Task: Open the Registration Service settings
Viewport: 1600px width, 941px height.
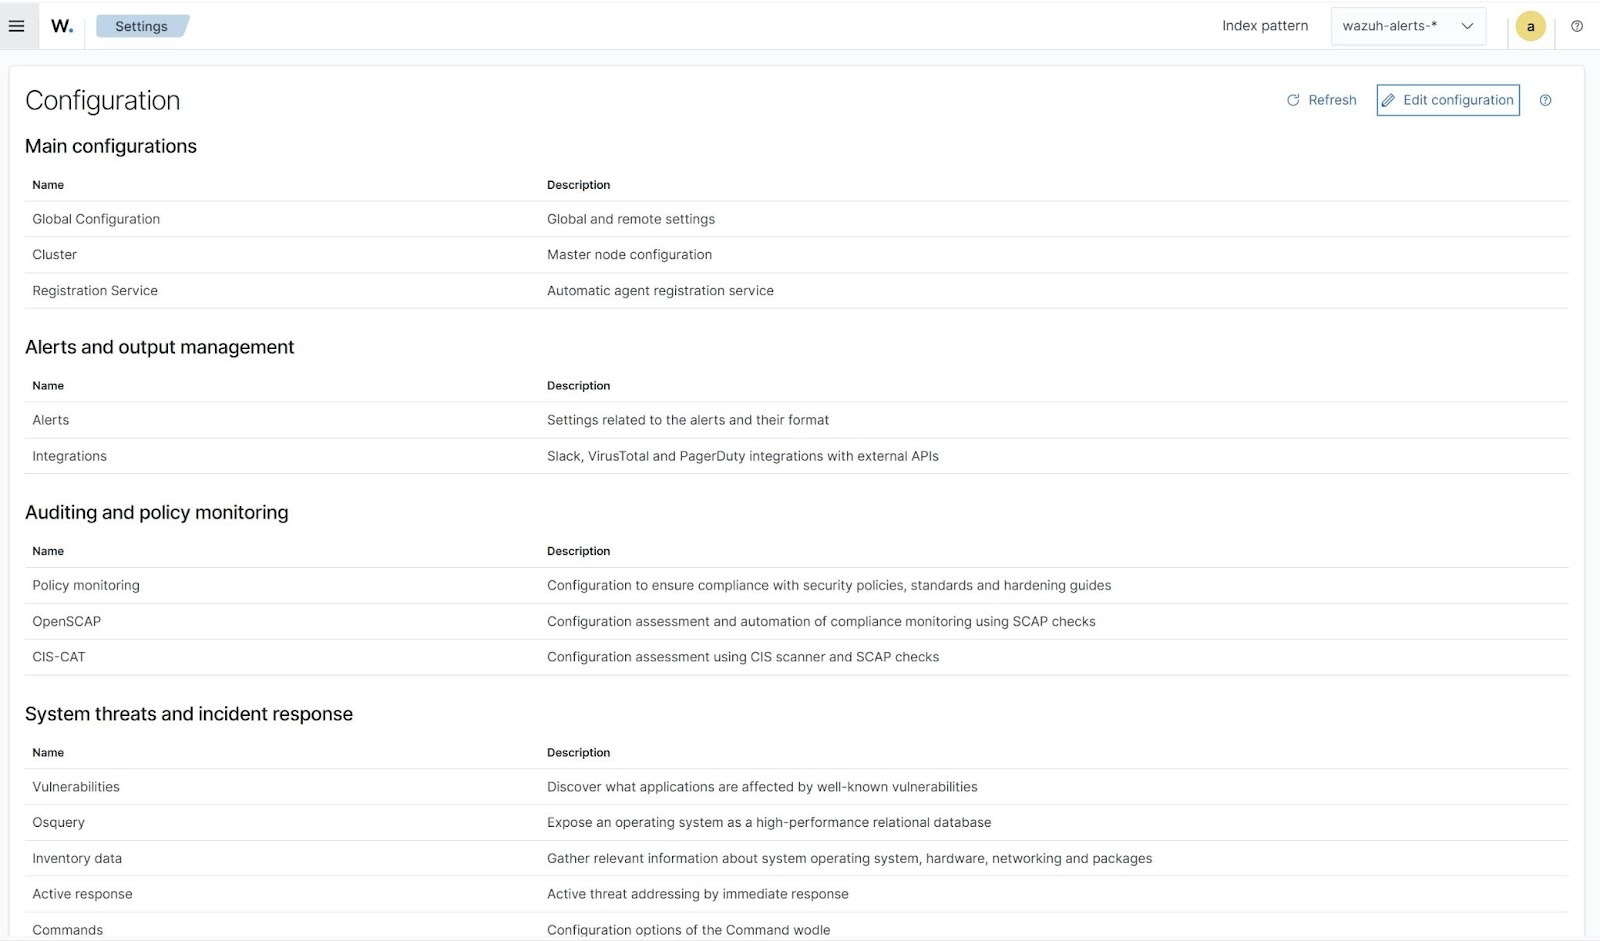Action: click(95, 290)
